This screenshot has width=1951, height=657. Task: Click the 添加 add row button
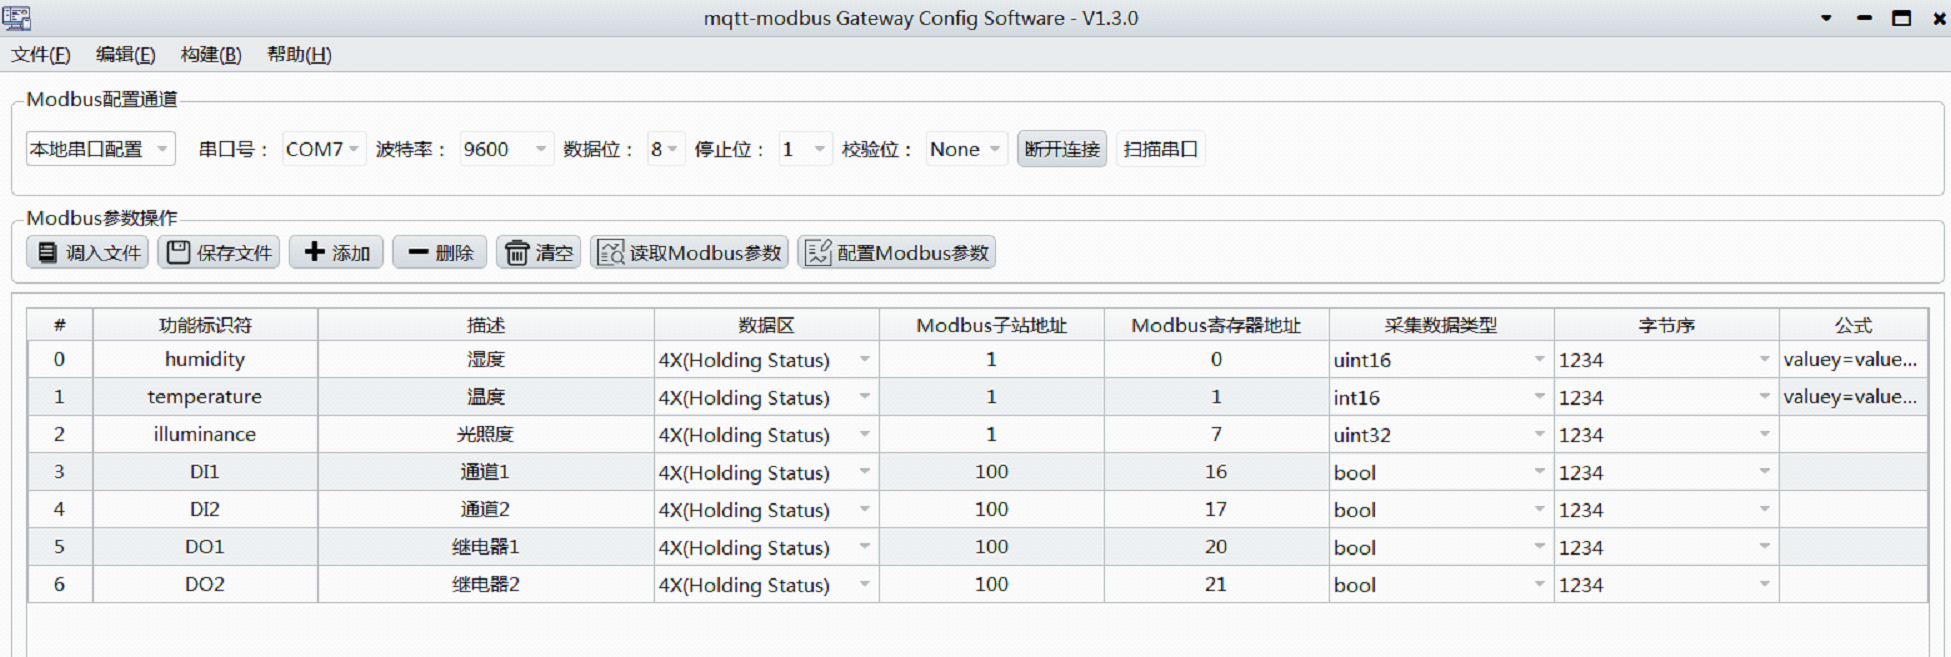click(x=336, y=253)
